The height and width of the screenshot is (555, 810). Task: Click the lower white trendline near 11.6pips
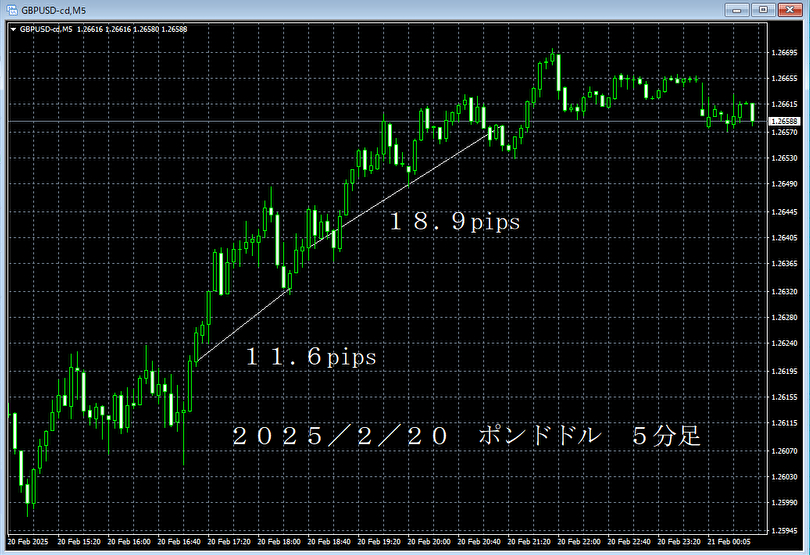click(x=243, y=325)
